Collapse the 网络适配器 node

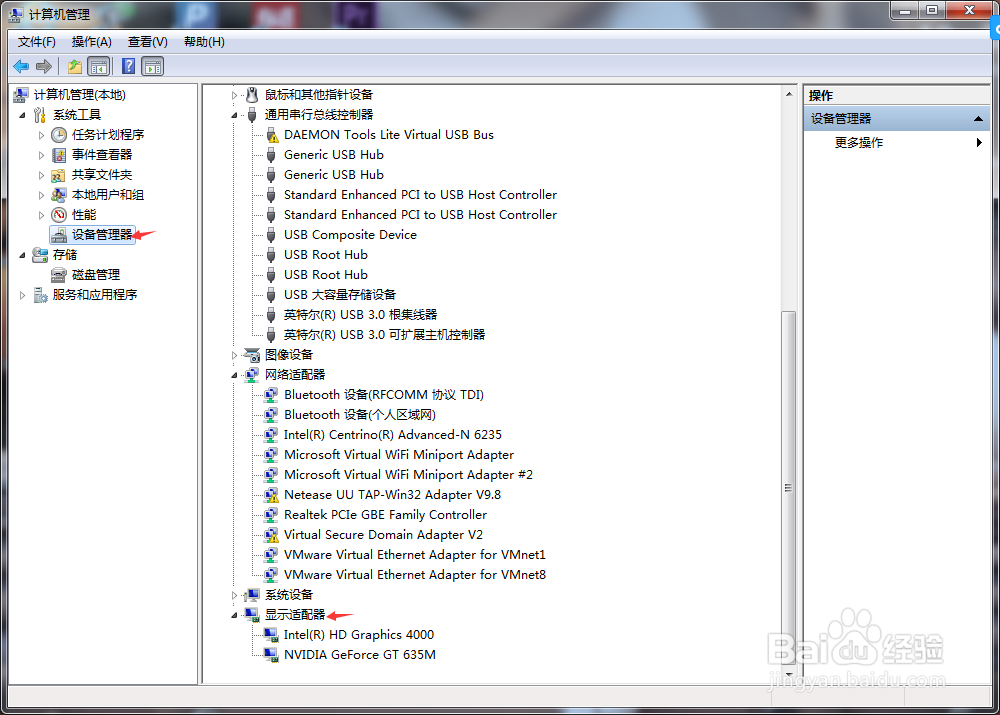[234, 376]
